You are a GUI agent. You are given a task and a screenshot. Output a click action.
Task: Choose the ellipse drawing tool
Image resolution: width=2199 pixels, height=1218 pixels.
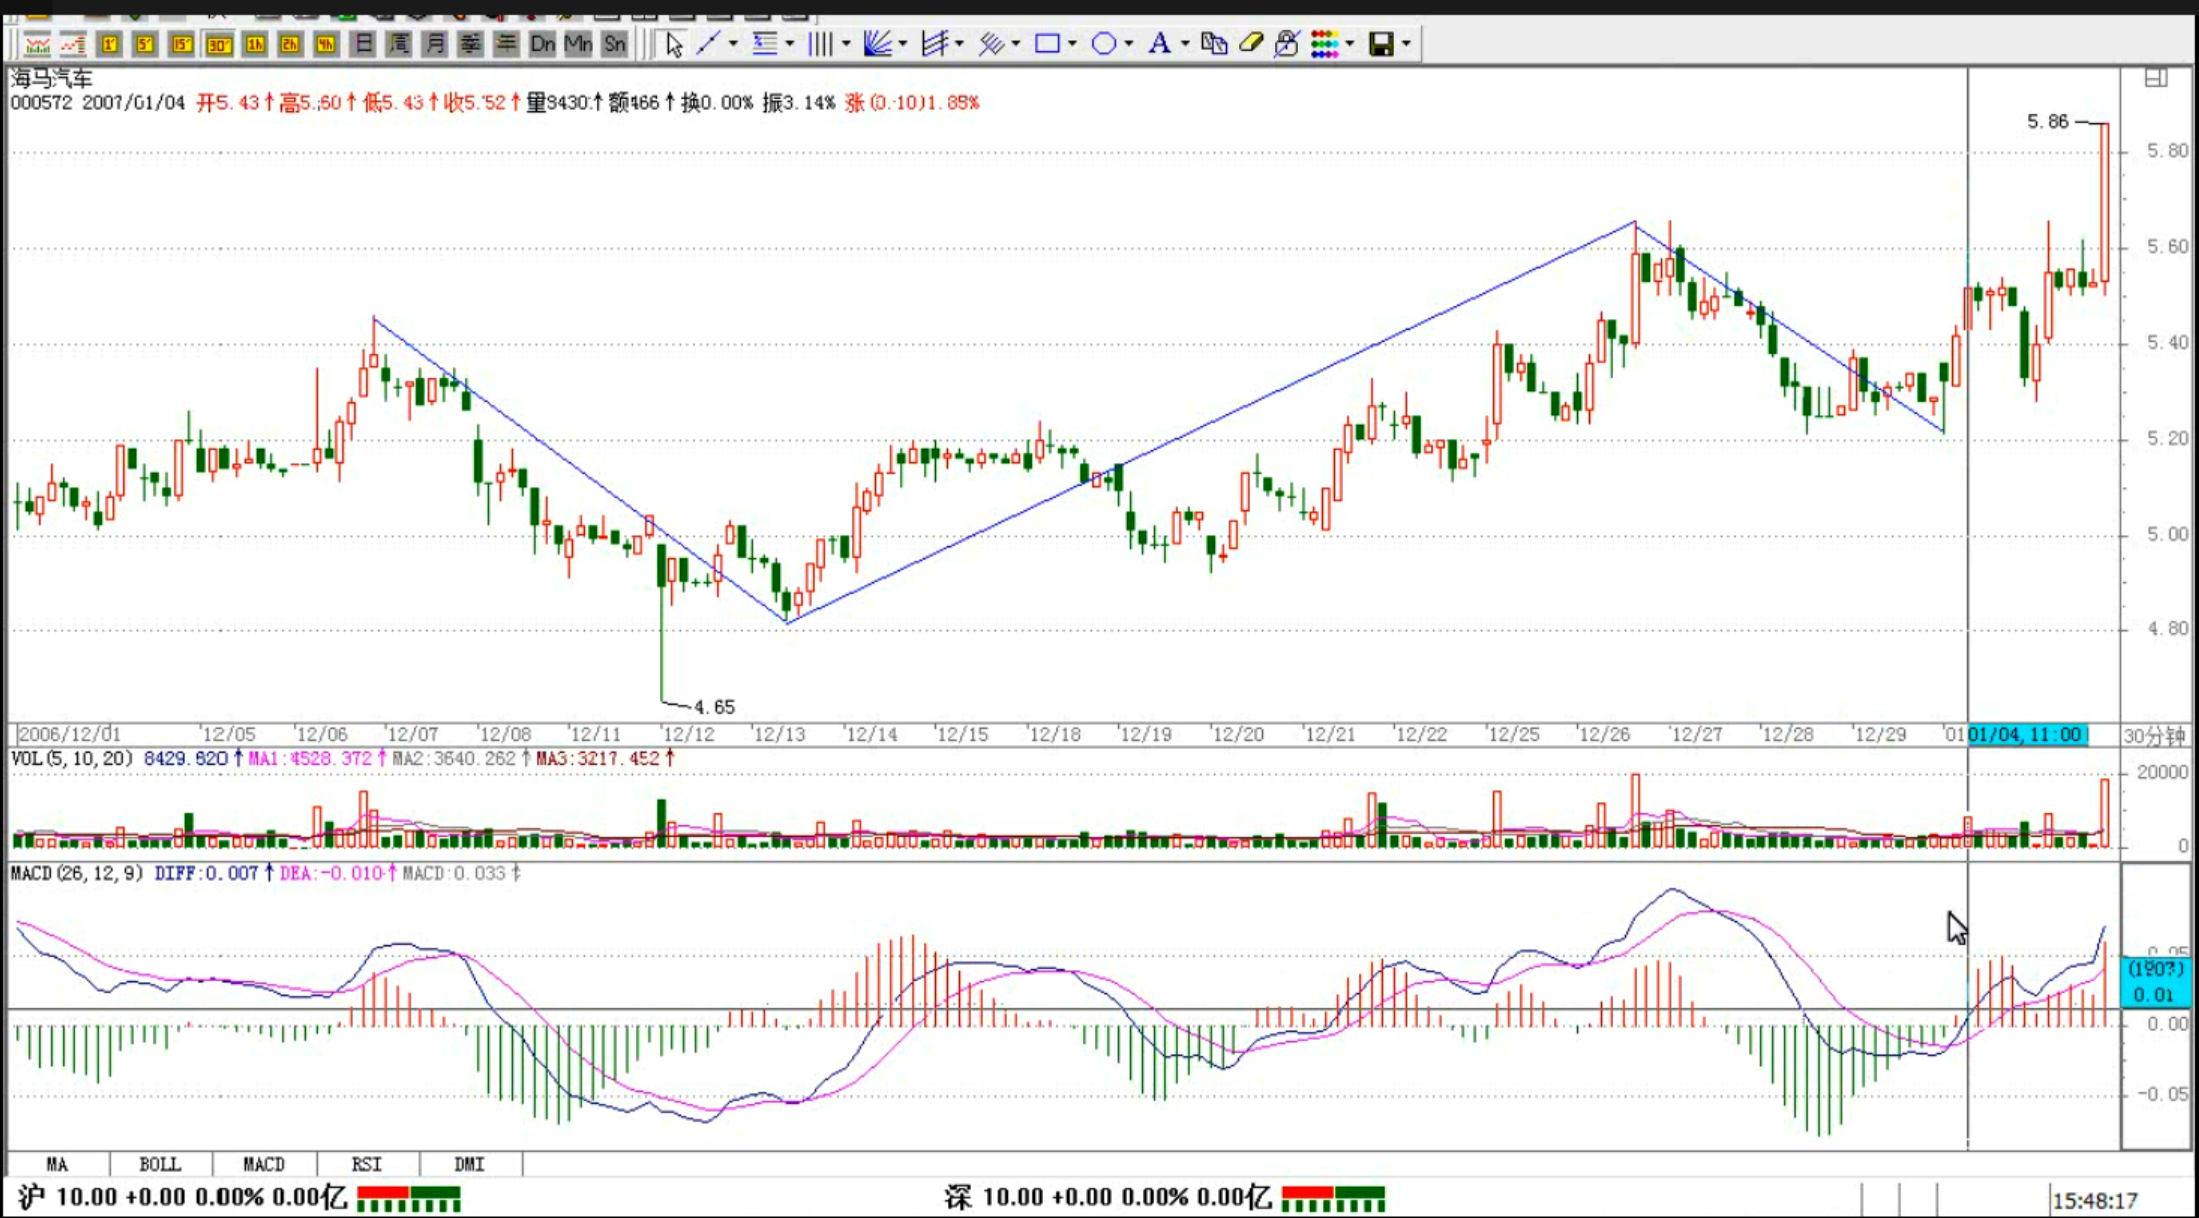pos(1103,44)
